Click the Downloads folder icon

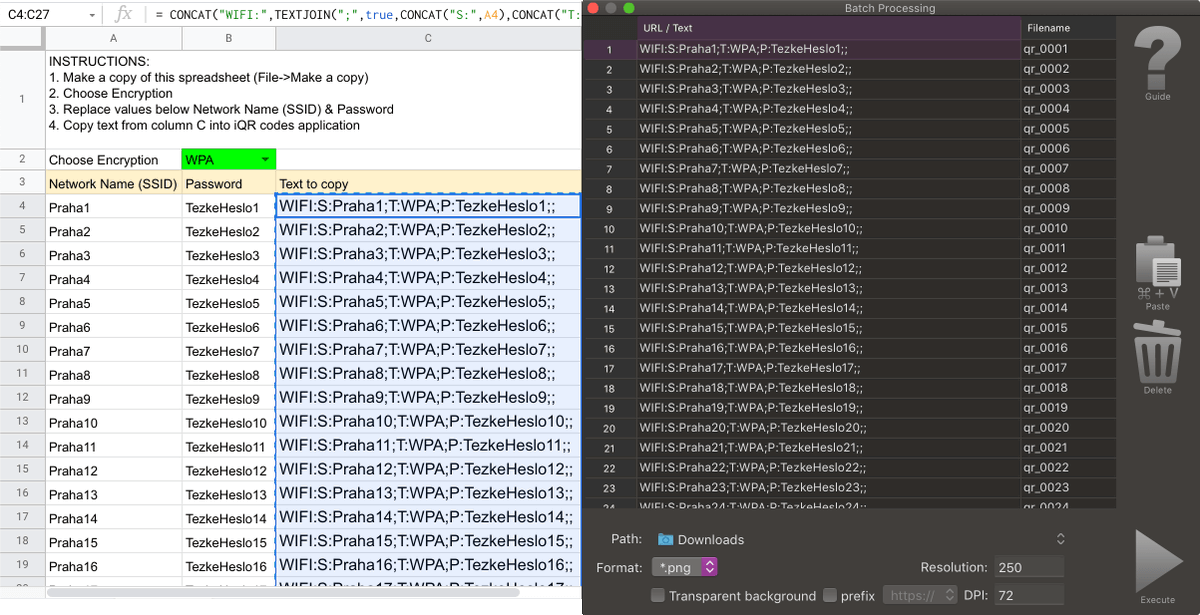pyautogui.click(x=665, y=539)
